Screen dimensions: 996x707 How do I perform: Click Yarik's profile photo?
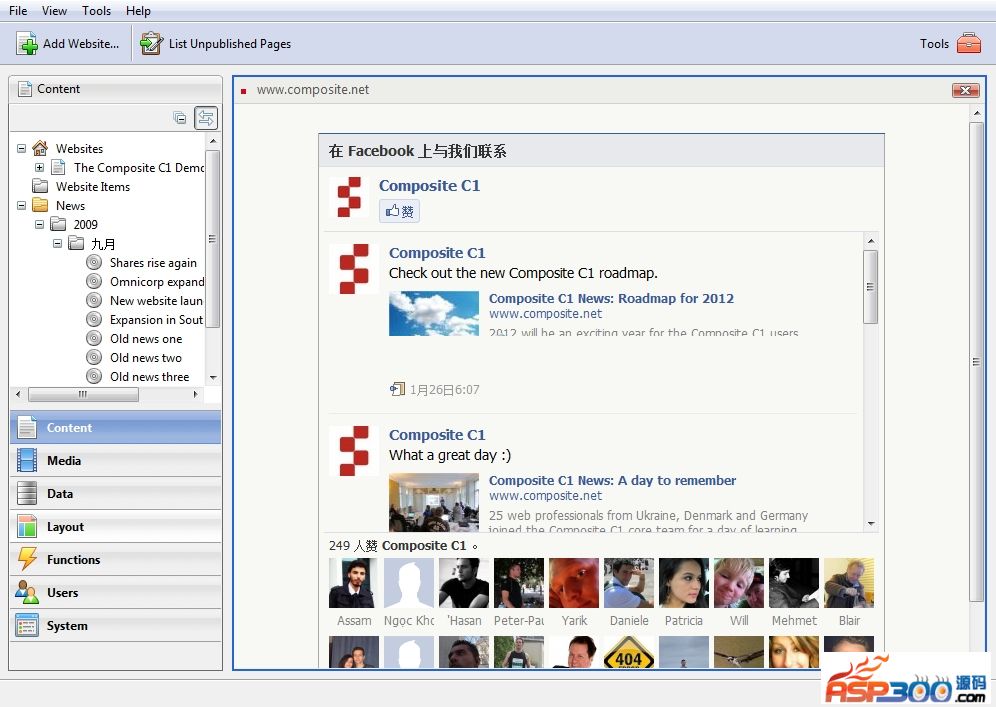coord(574,583)
